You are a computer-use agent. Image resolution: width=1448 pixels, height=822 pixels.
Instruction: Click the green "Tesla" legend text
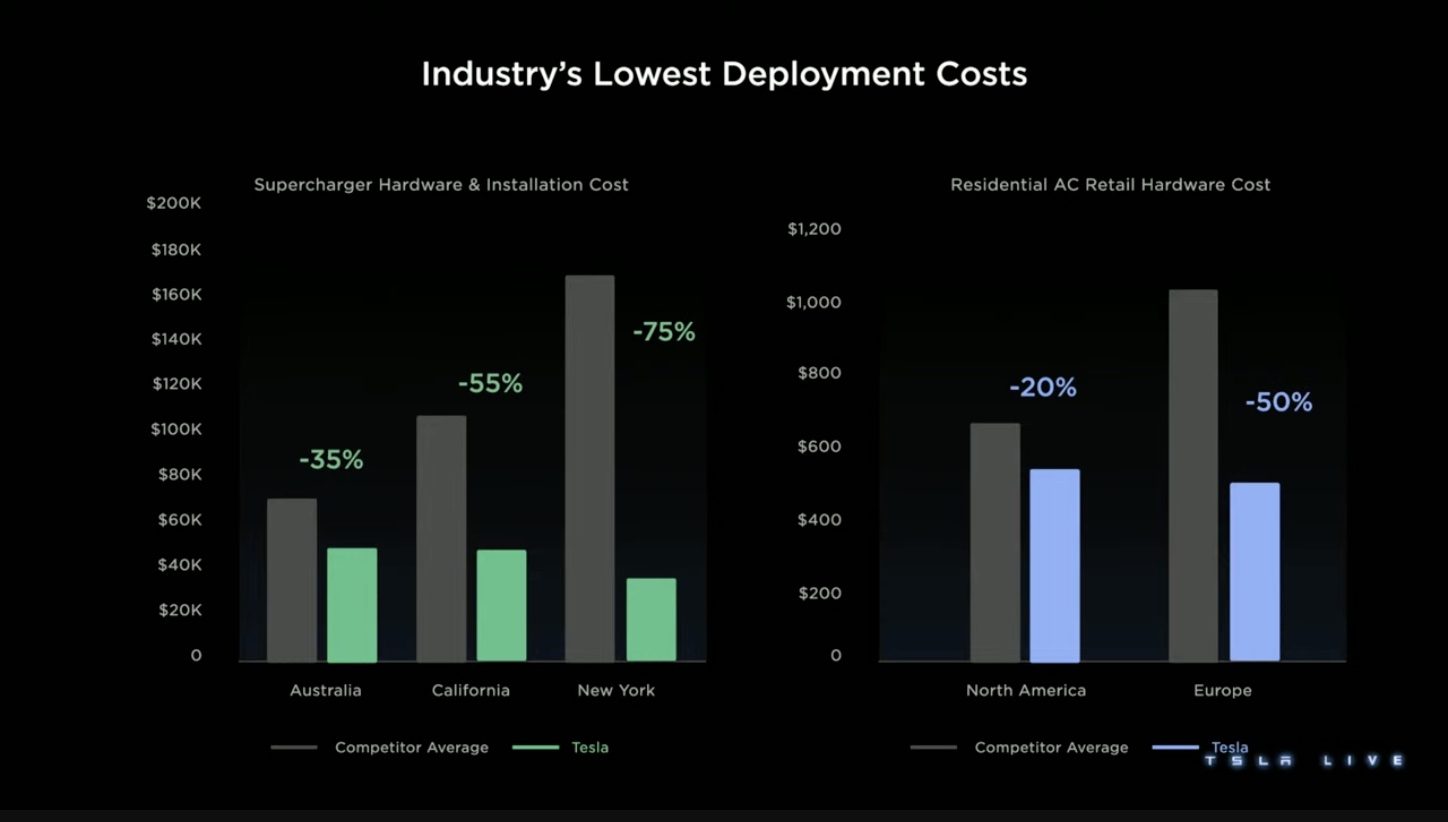590,748
